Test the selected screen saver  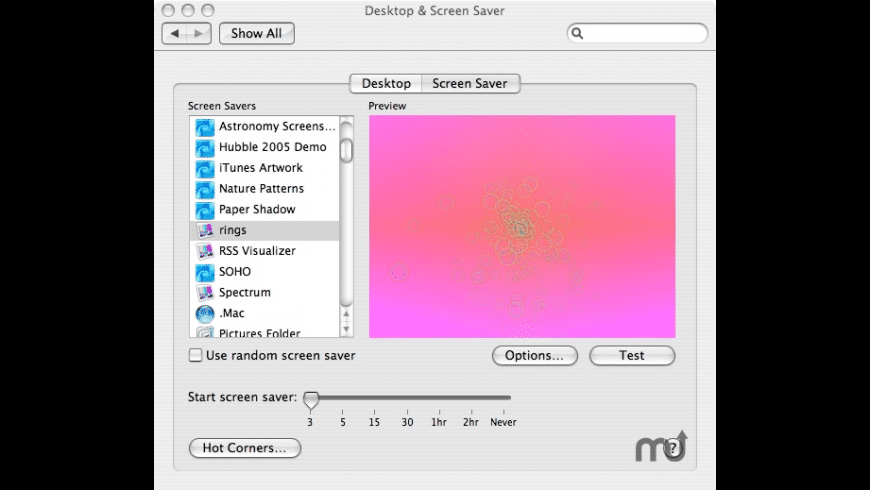tap(632, 356)
